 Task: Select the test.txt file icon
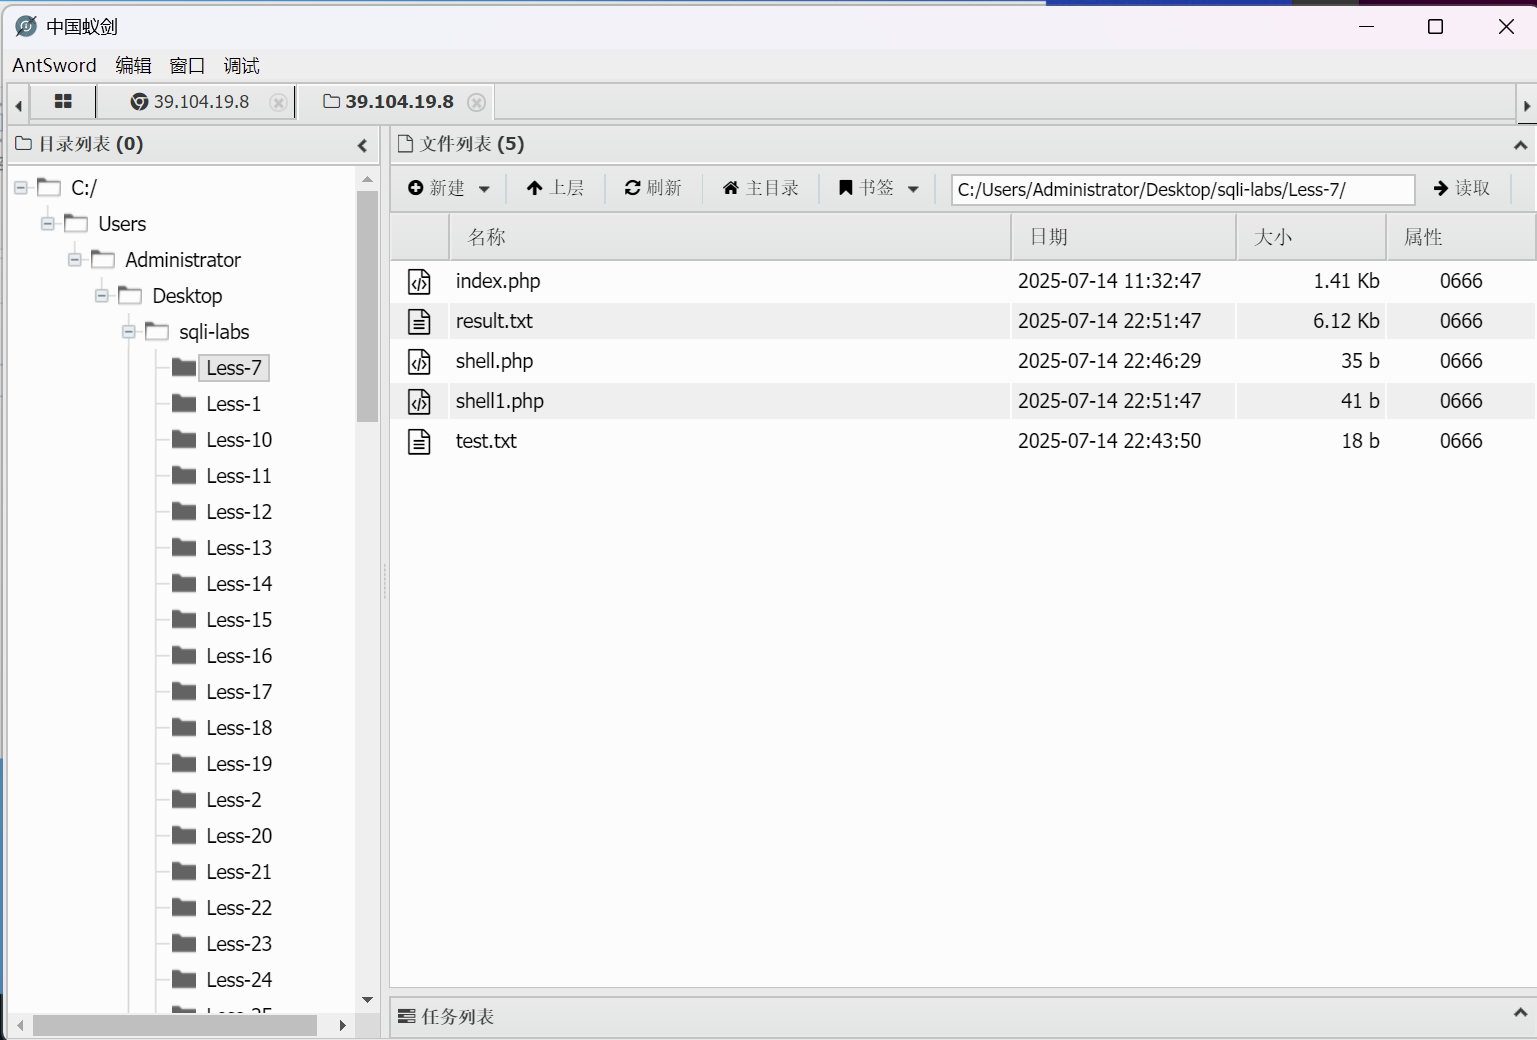pos(419,442)
